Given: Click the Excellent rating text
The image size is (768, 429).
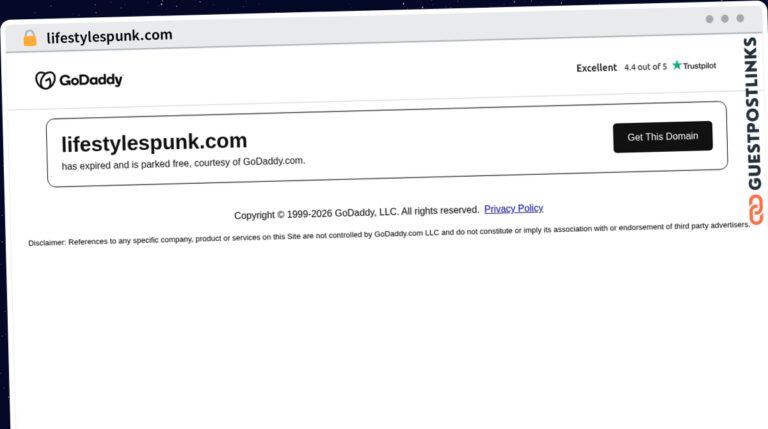Looking at the screenshot, I should 597,68.
